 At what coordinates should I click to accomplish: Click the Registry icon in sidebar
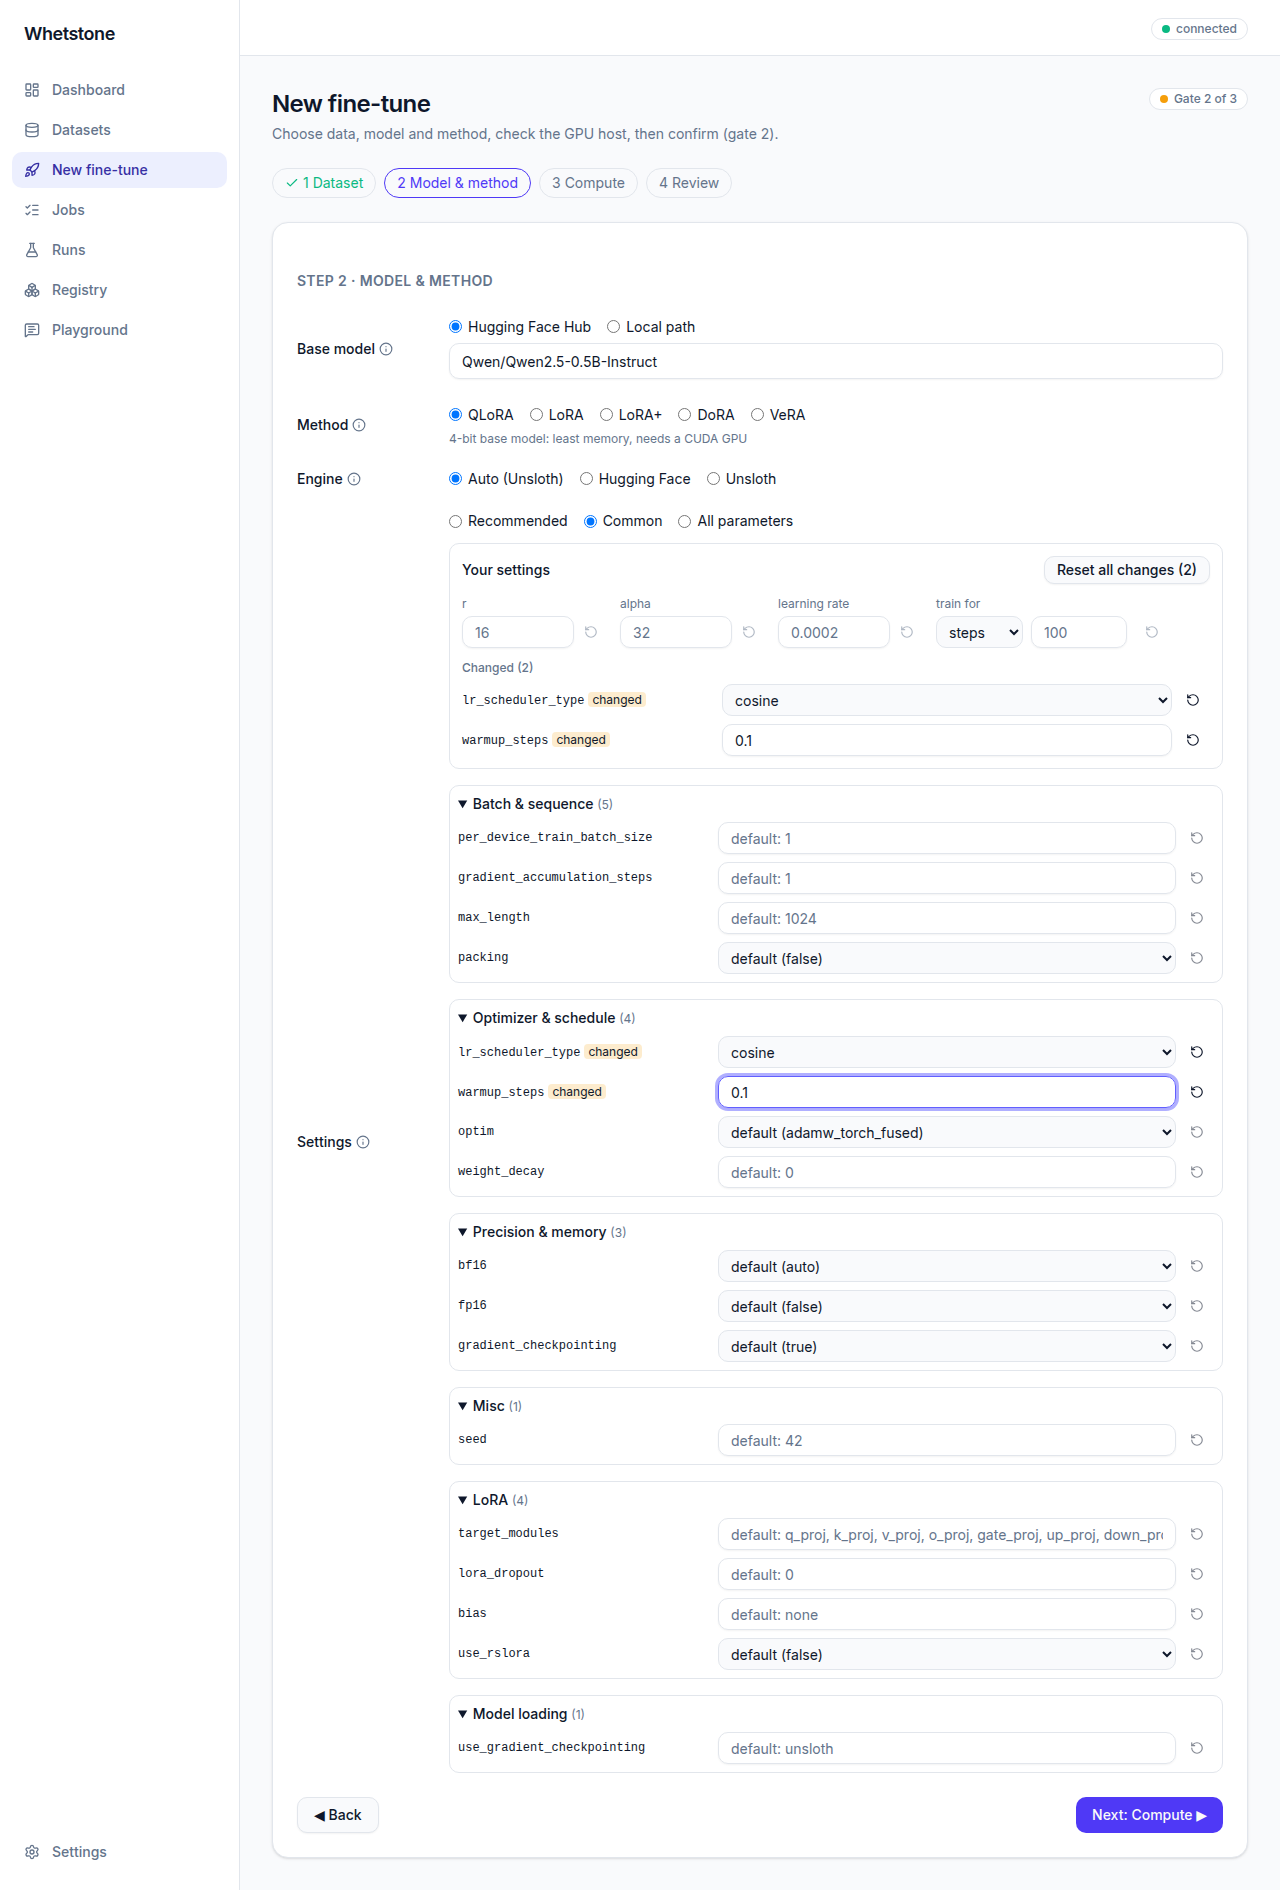pyautogui.click(x=32, y=290)
